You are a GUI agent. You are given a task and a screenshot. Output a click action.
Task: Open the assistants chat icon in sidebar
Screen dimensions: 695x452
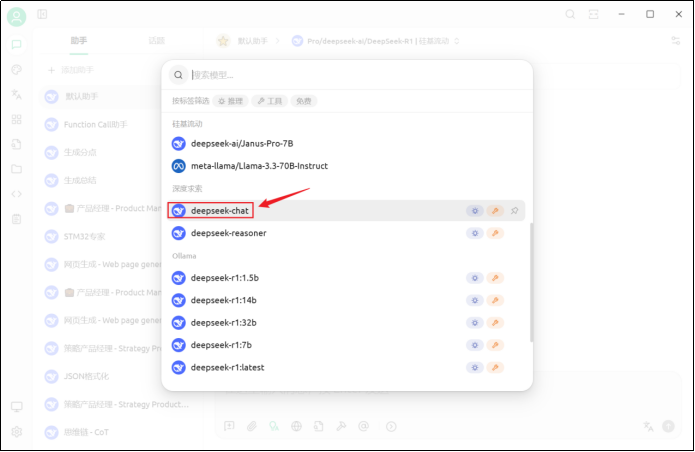16,45
